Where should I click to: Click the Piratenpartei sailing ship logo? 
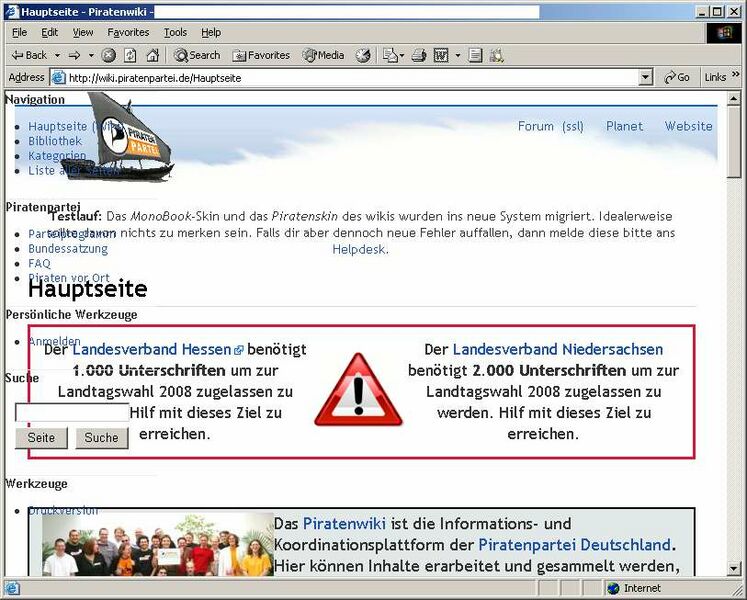tap(118, 137)
